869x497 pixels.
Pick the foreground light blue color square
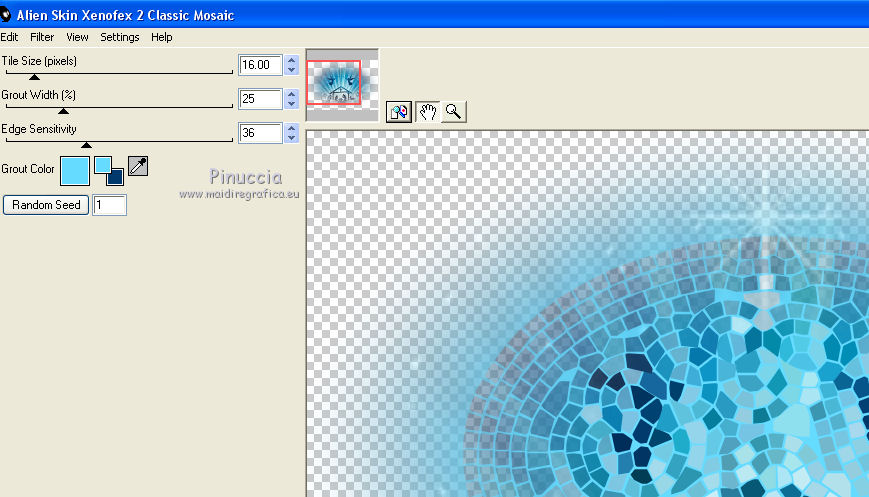(x=102, y=165)
